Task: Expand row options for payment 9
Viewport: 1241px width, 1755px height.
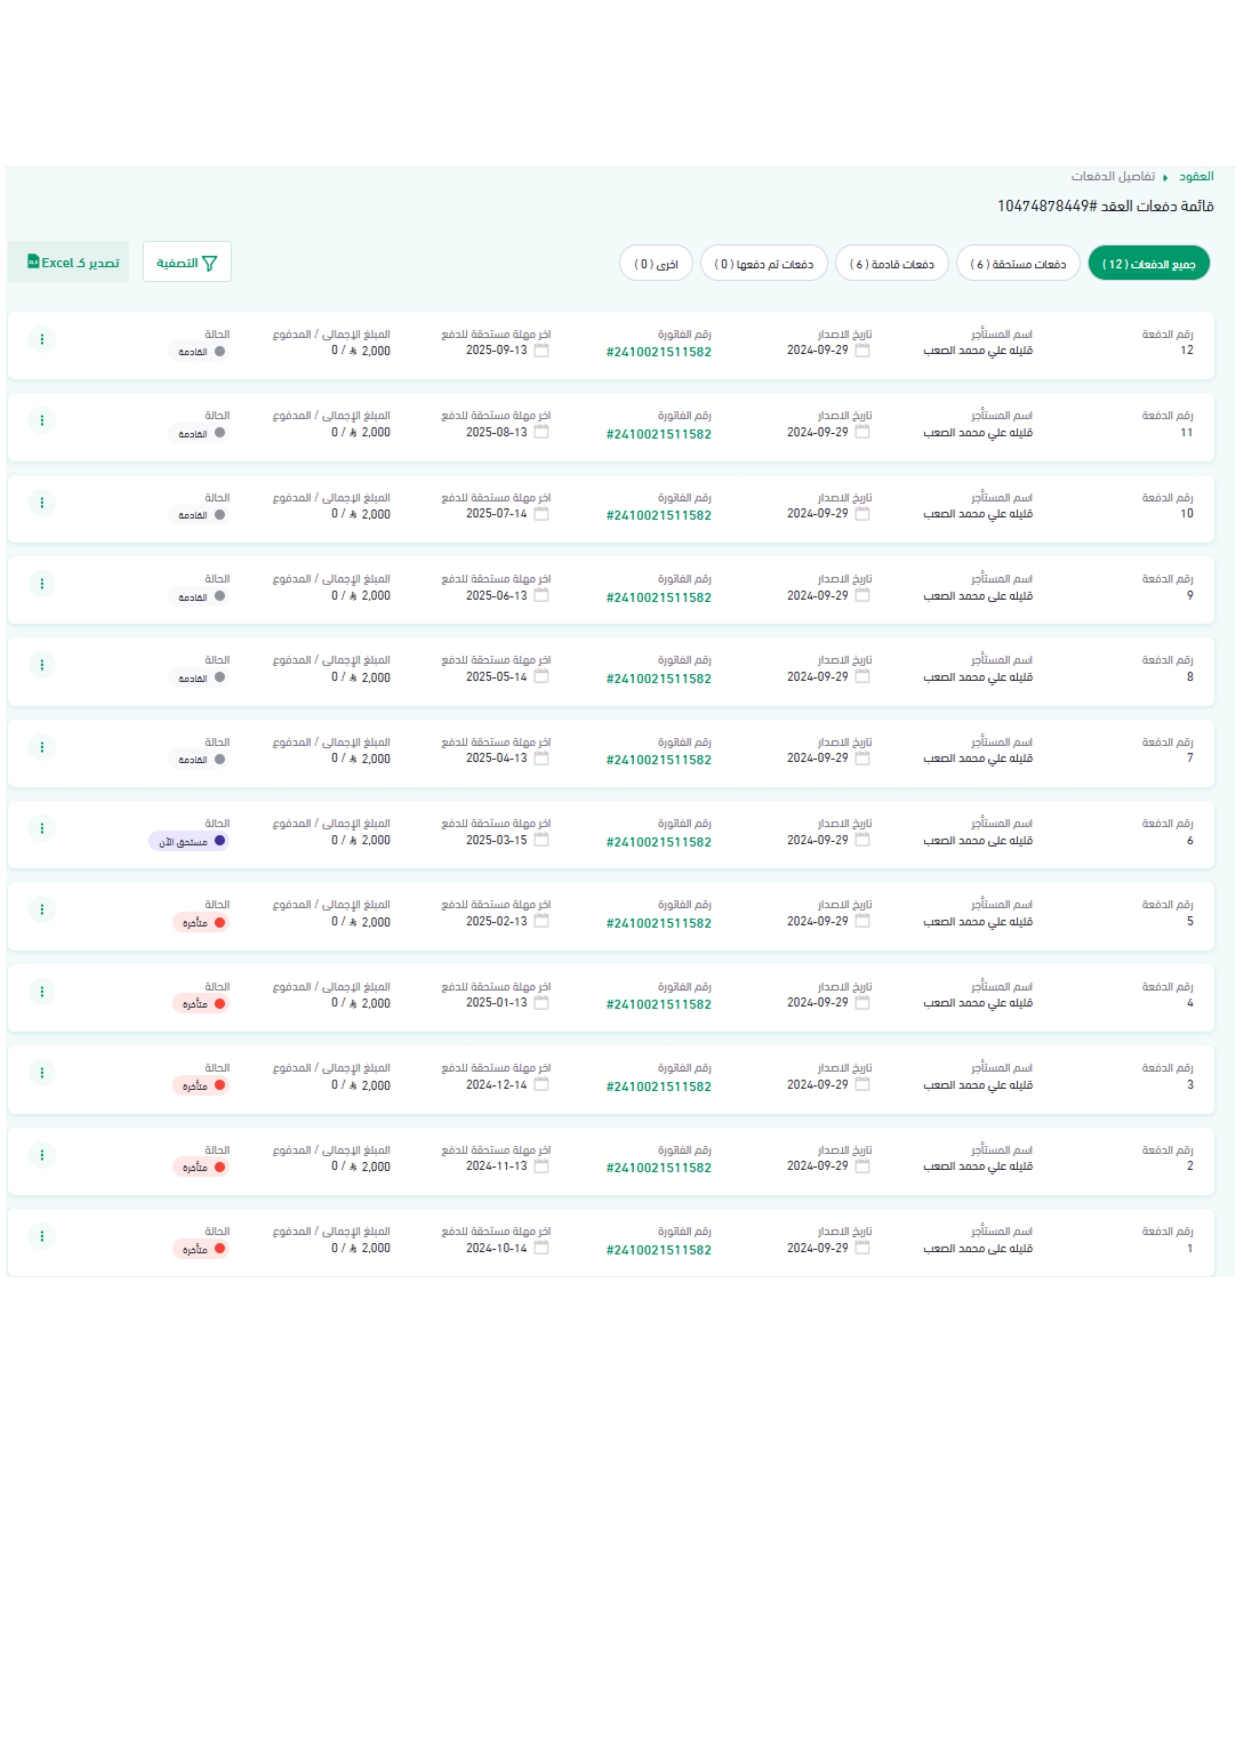Action: [x=42, y=584]
